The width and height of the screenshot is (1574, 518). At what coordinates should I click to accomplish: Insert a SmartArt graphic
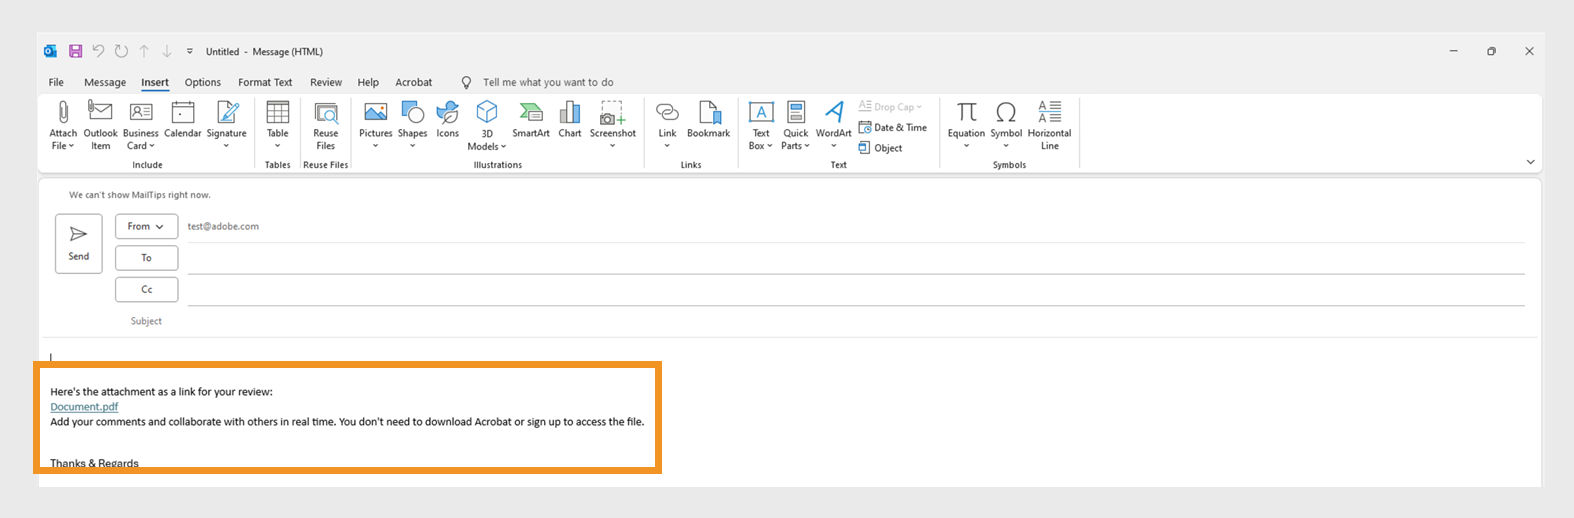[x=531, y=119]
